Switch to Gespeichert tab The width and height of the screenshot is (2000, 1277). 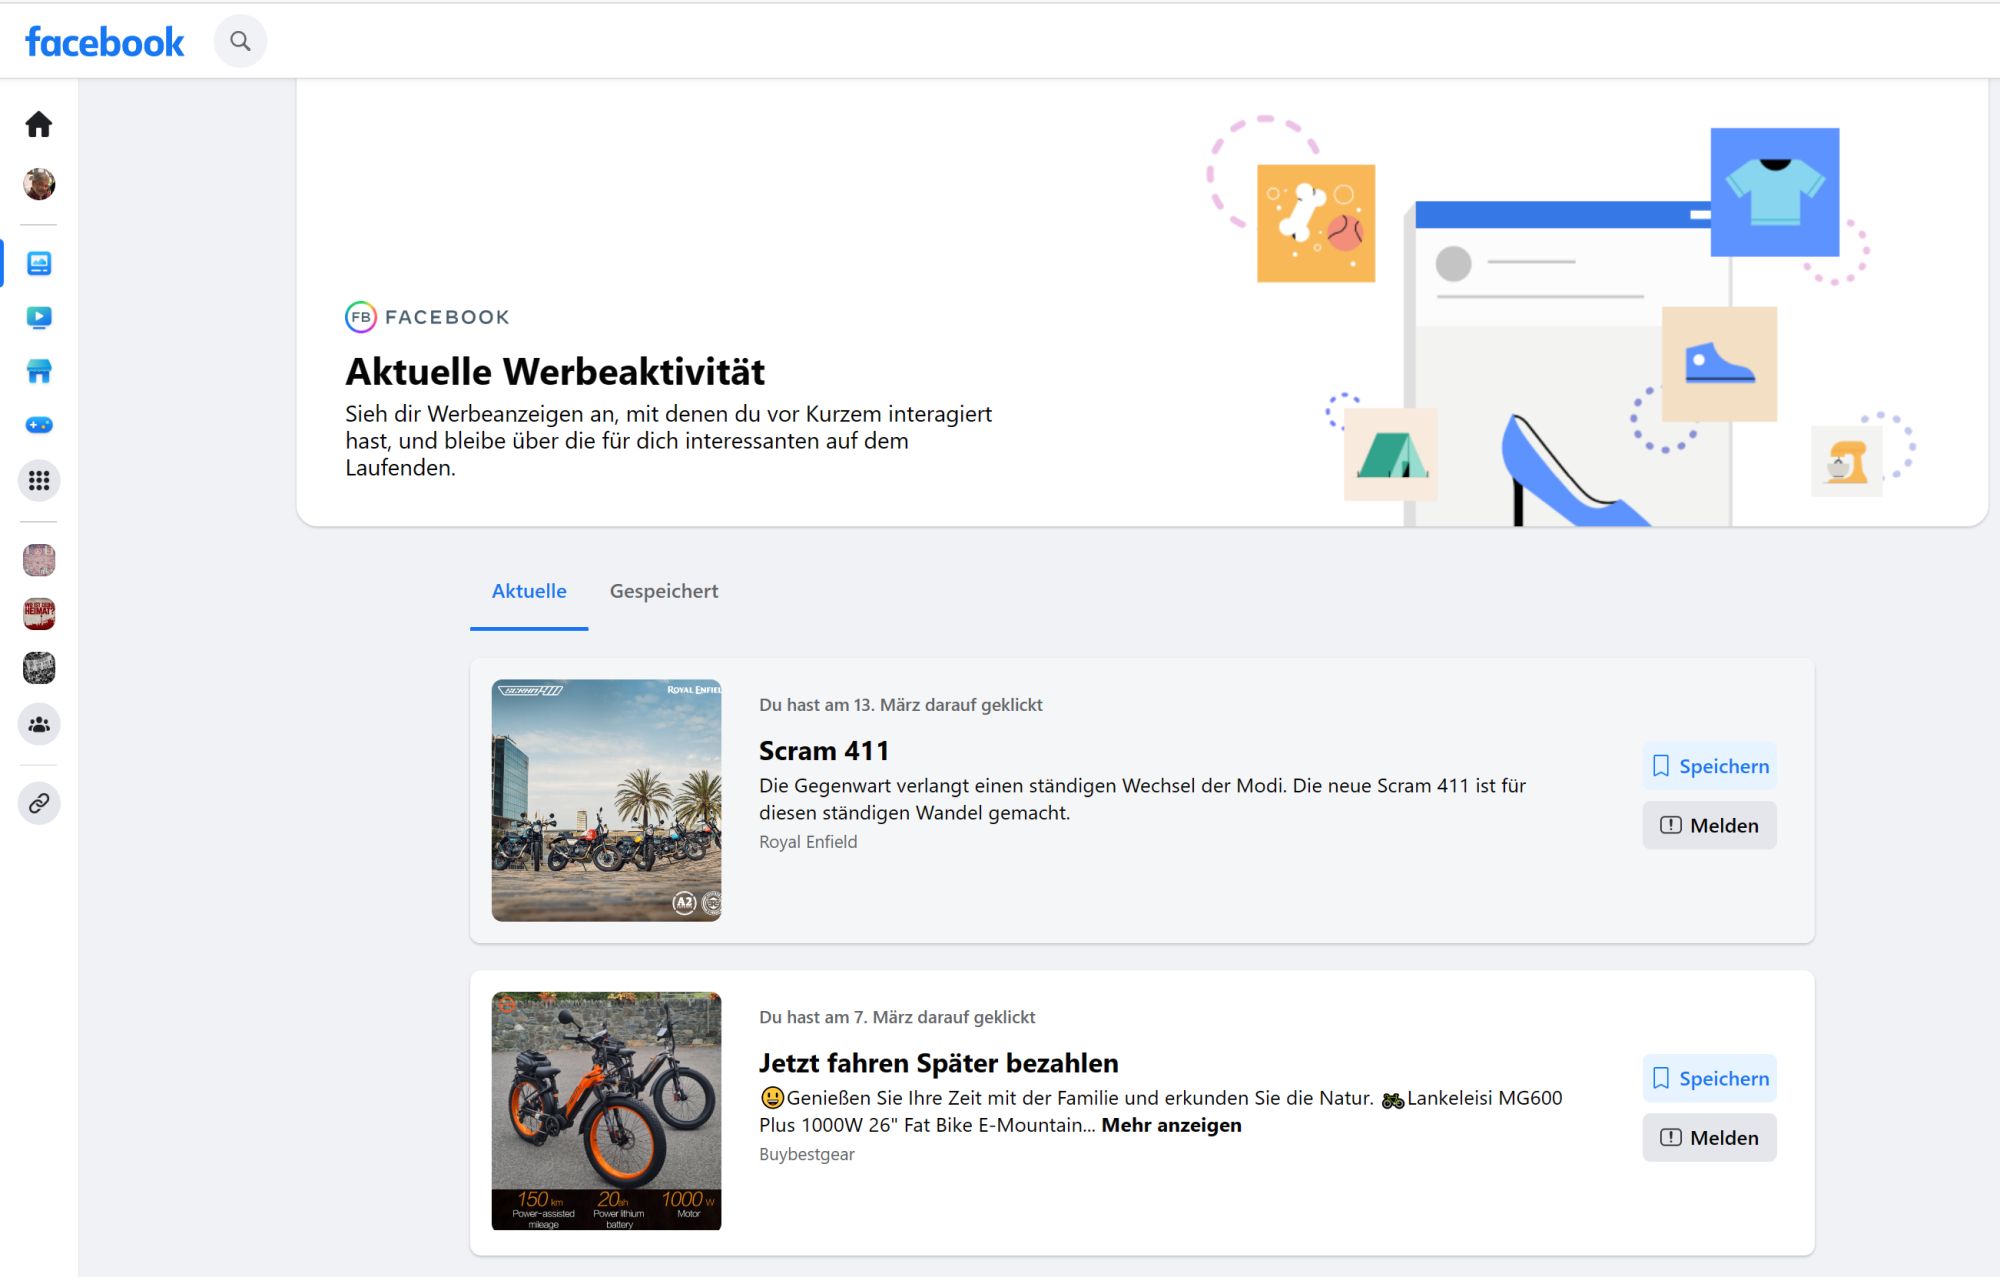664,591
